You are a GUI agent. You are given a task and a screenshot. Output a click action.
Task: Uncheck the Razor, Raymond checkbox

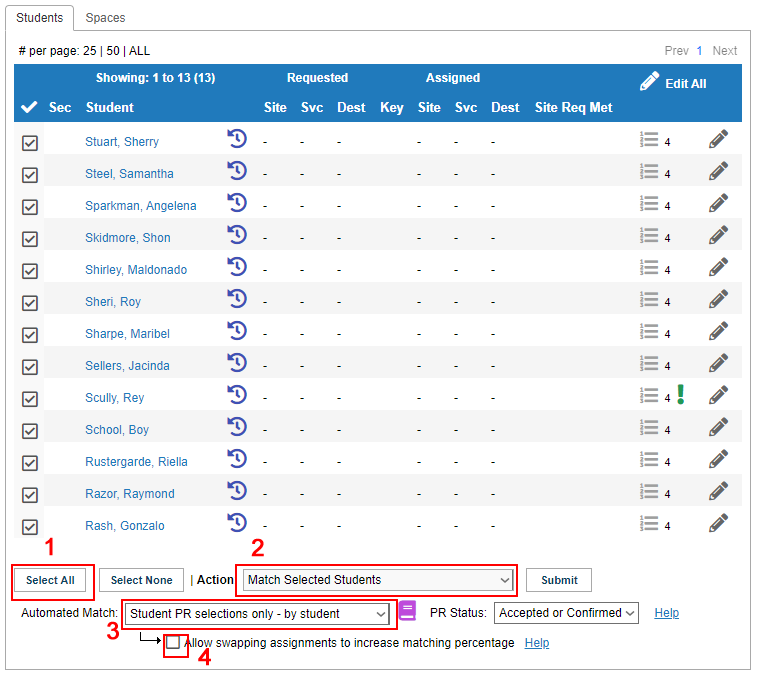click(29, 494)
